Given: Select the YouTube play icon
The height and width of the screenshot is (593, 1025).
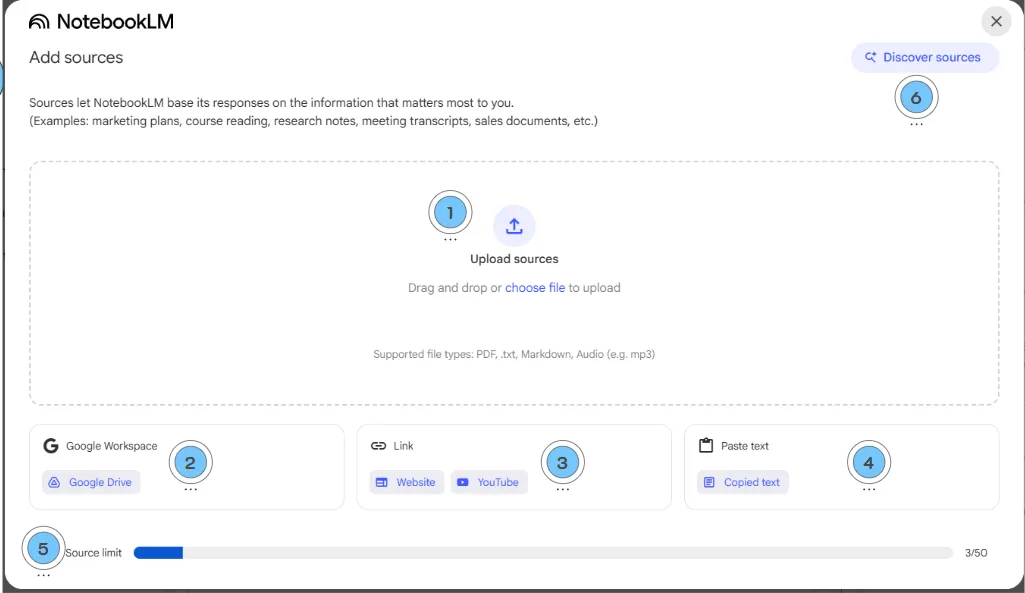Looking at the screenshot, I should (x=462, y=482).
